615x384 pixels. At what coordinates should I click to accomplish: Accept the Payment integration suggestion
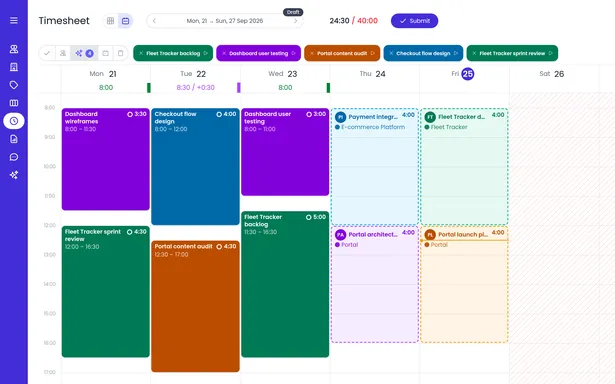tap(375, 166)
